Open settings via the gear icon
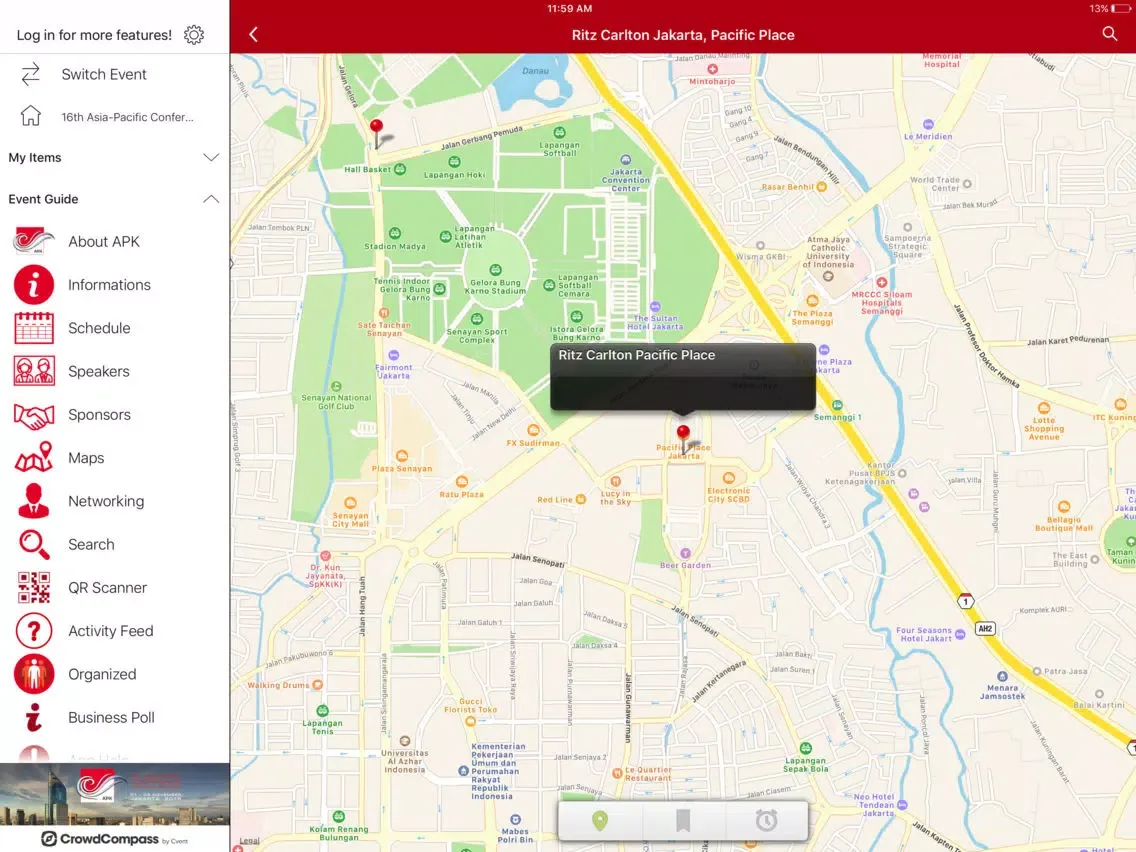 pyautogui.click(x=193, y=35)
